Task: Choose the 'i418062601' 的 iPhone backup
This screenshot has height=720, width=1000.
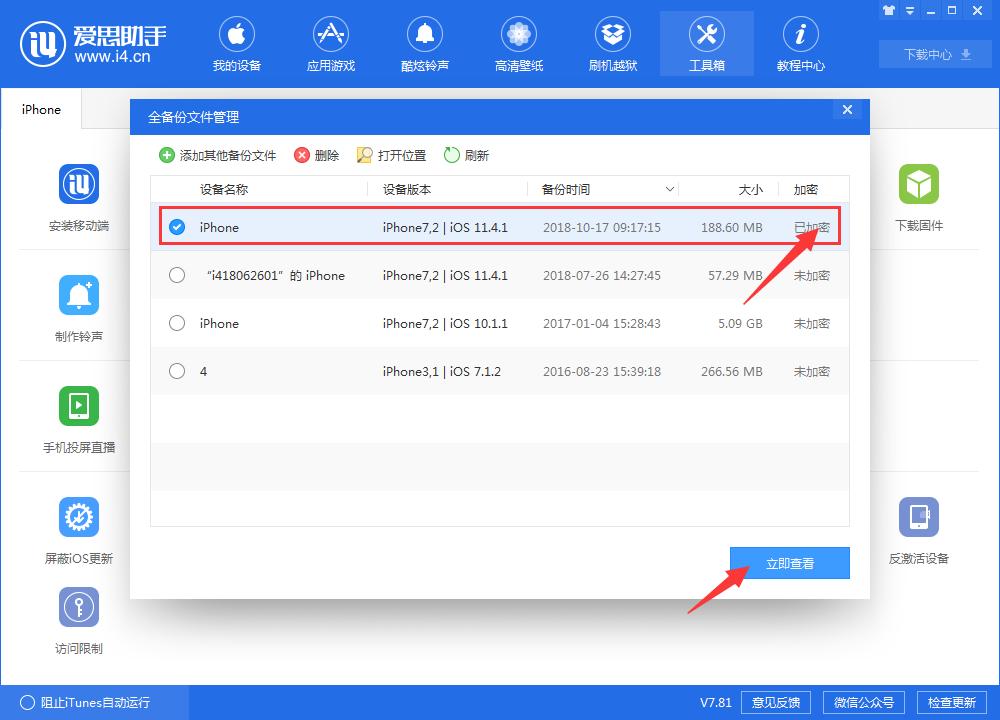Action: (x=177, y=275)
